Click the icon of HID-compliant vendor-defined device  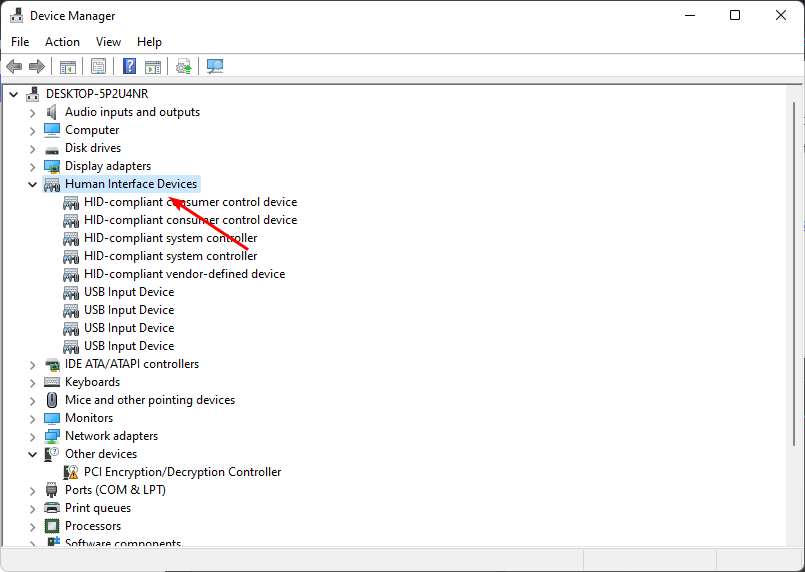pyautogui.click(x=71, y=275)
